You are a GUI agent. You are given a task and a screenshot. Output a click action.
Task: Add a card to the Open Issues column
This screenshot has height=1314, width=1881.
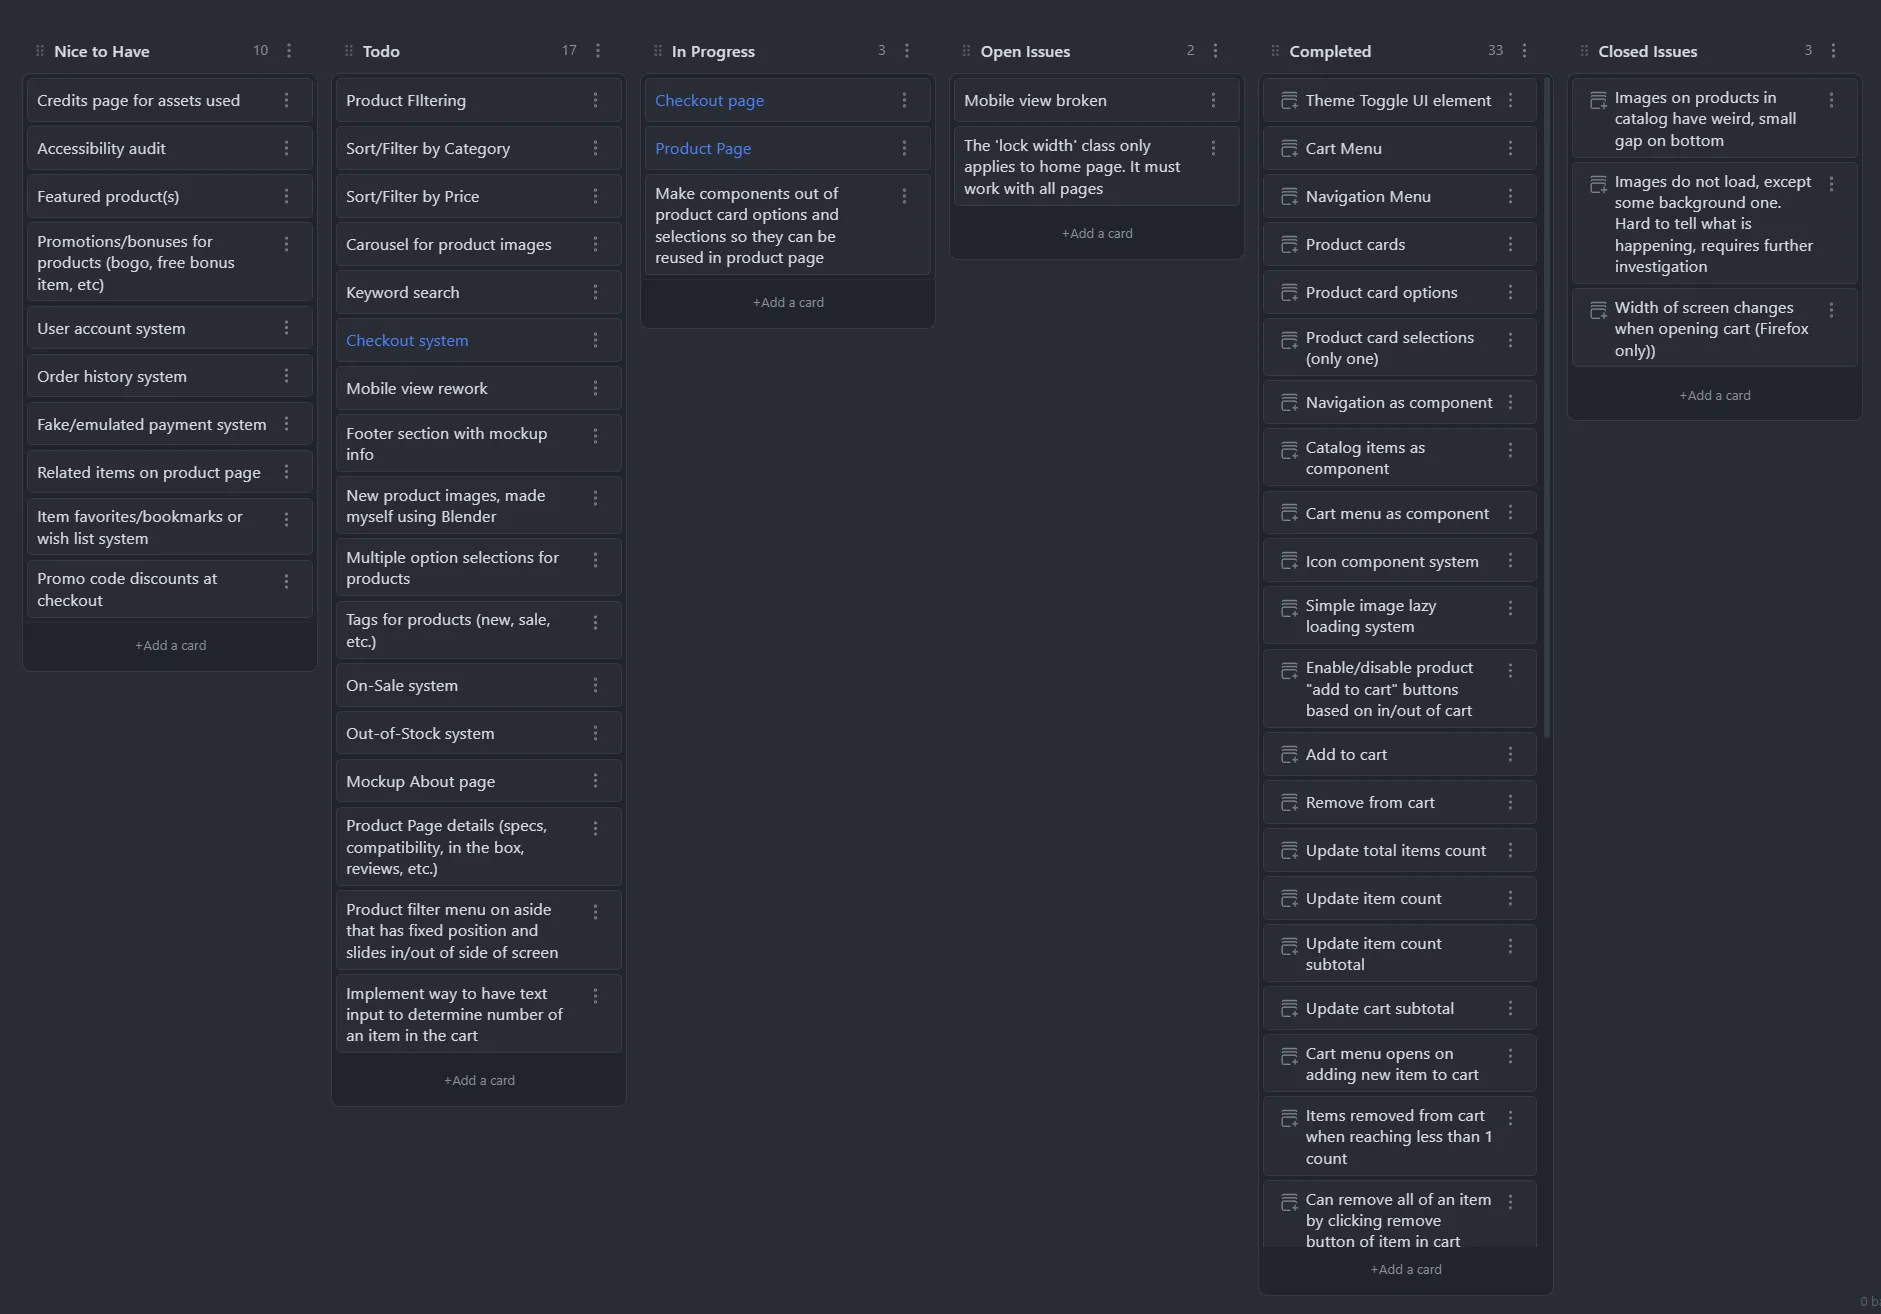tap(1096, 232)
